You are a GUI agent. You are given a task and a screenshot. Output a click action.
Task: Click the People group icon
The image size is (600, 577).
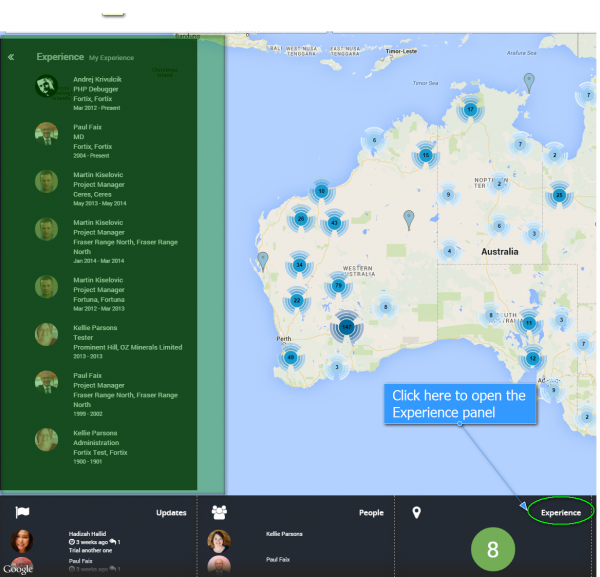[219, 512]
